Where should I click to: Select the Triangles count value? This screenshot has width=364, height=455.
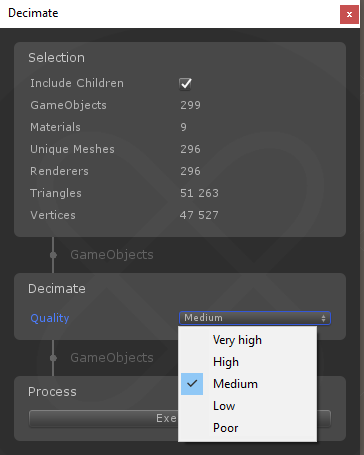[x=199, y=193]
